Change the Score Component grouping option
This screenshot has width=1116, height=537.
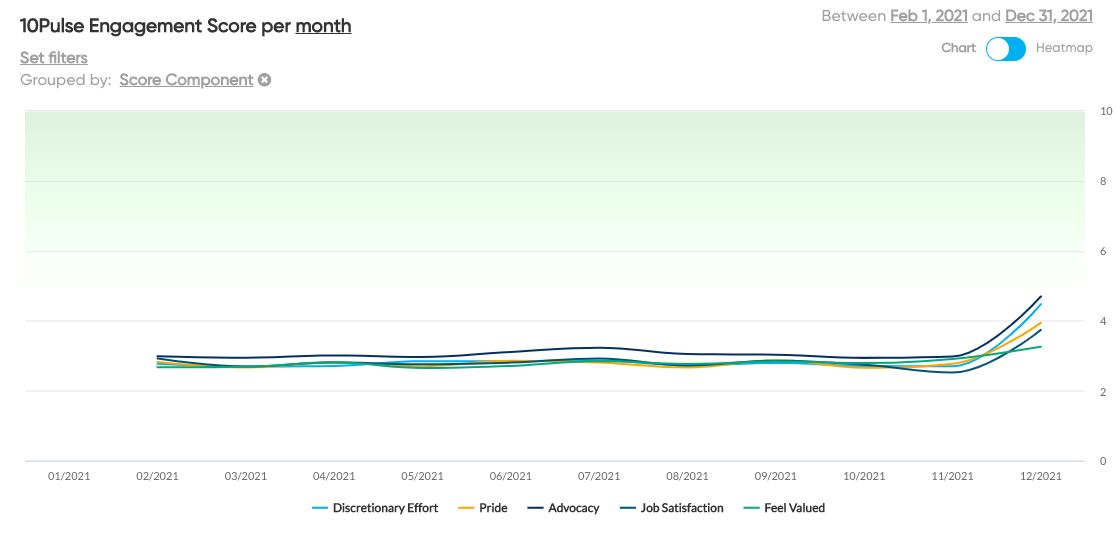(186, 80)
